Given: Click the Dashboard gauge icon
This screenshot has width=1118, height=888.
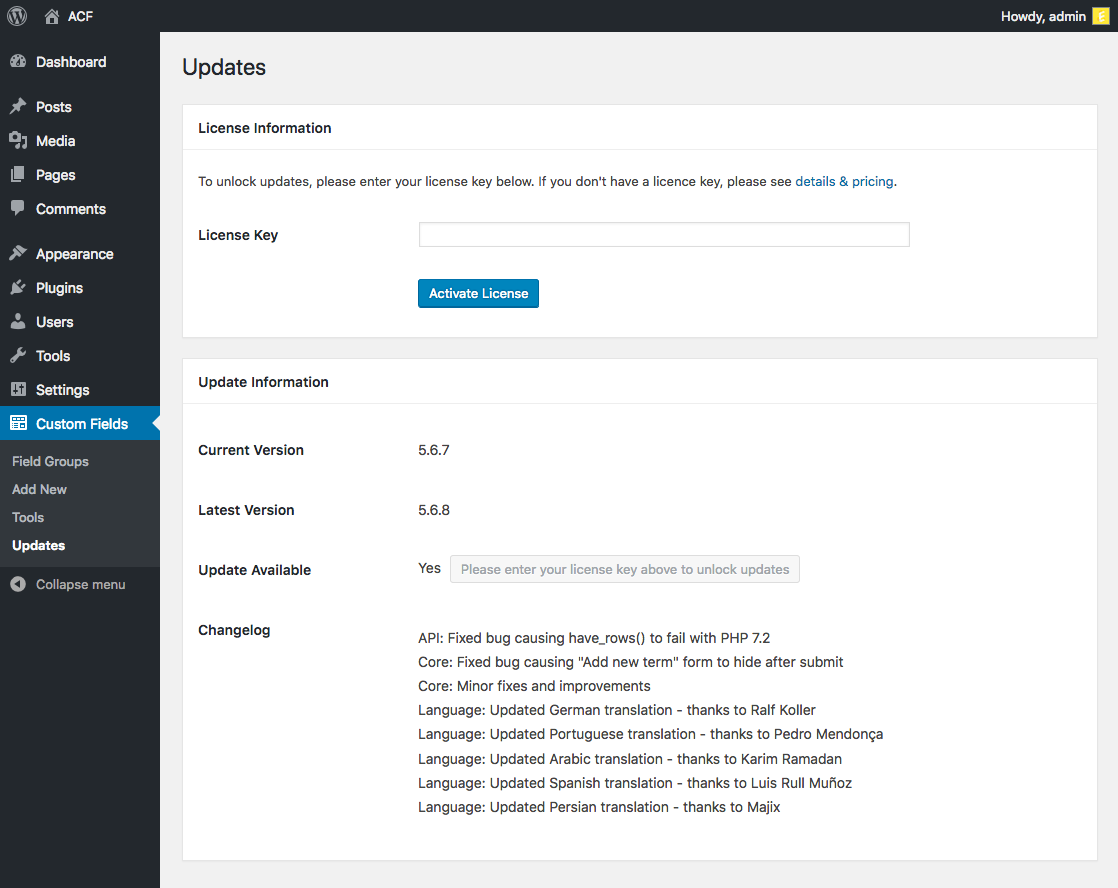Looking at the screenshot, I should coord(19,62).
